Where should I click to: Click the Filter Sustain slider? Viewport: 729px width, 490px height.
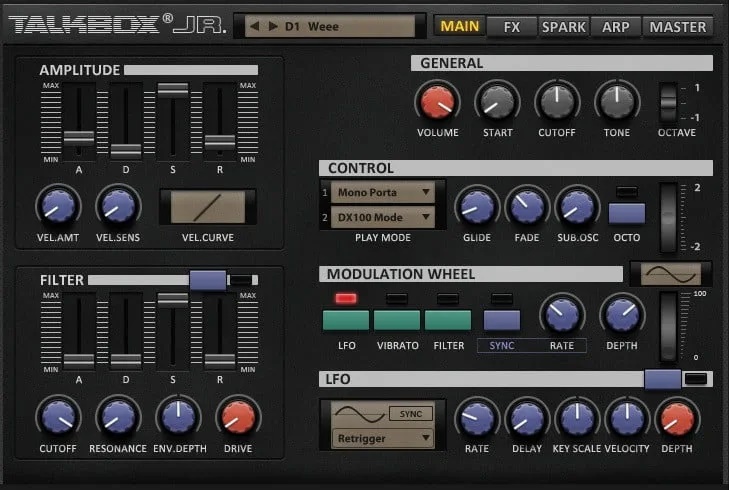coord(172,299)
